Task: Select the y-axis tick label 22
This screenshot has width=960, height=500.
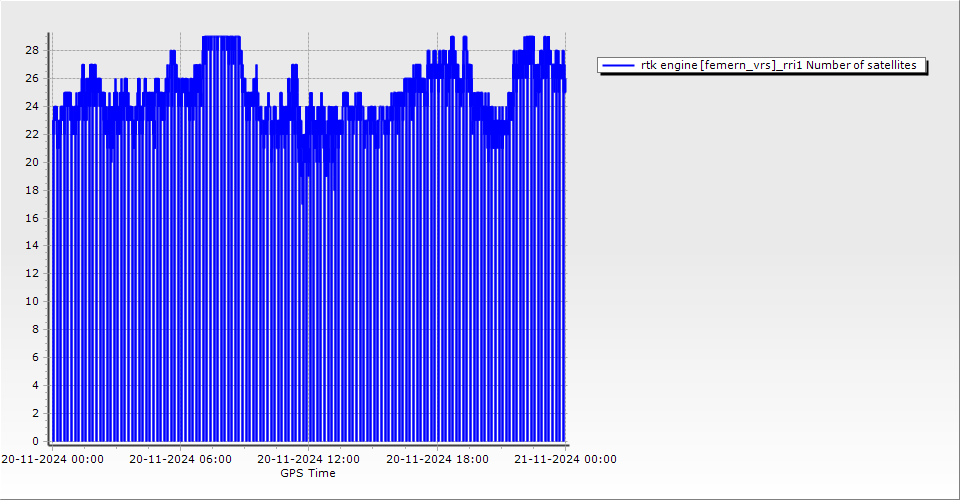Action: tap(32, 134)
